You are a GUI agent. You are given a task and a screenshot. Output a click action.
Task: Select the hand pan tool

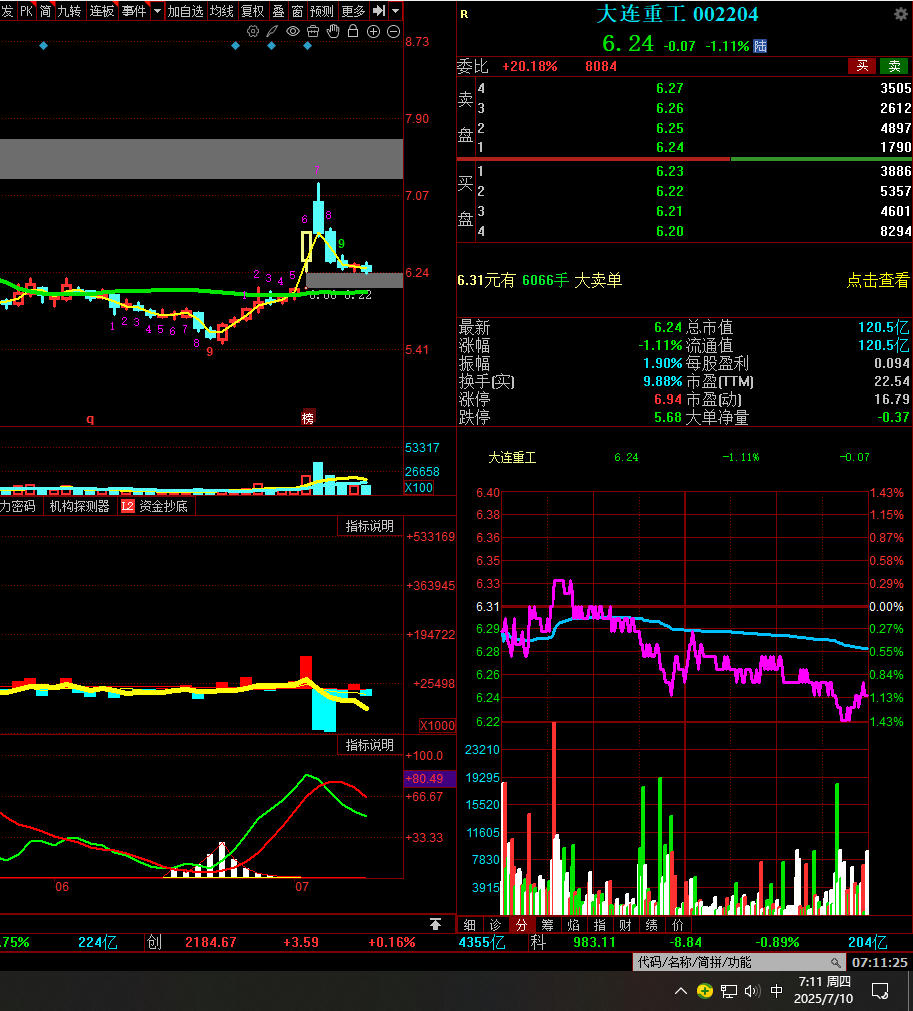pos(333,31)
